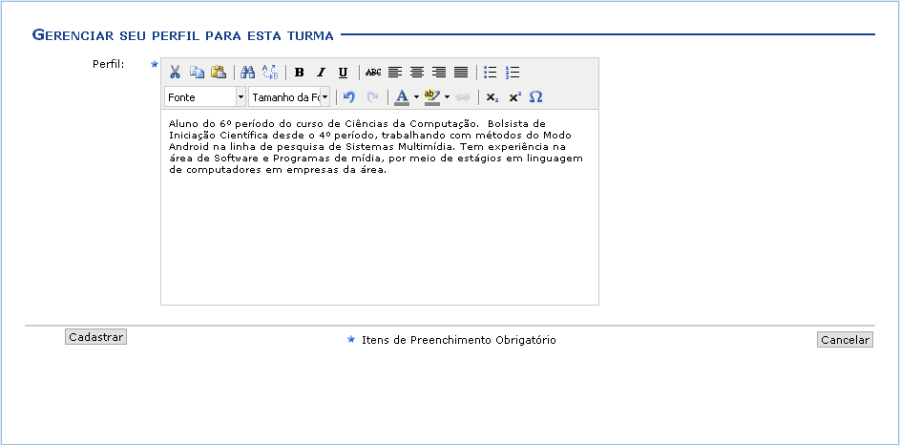The image size is (900, 445).
Task: Click the highlight background color swatch
Action: 432,97
